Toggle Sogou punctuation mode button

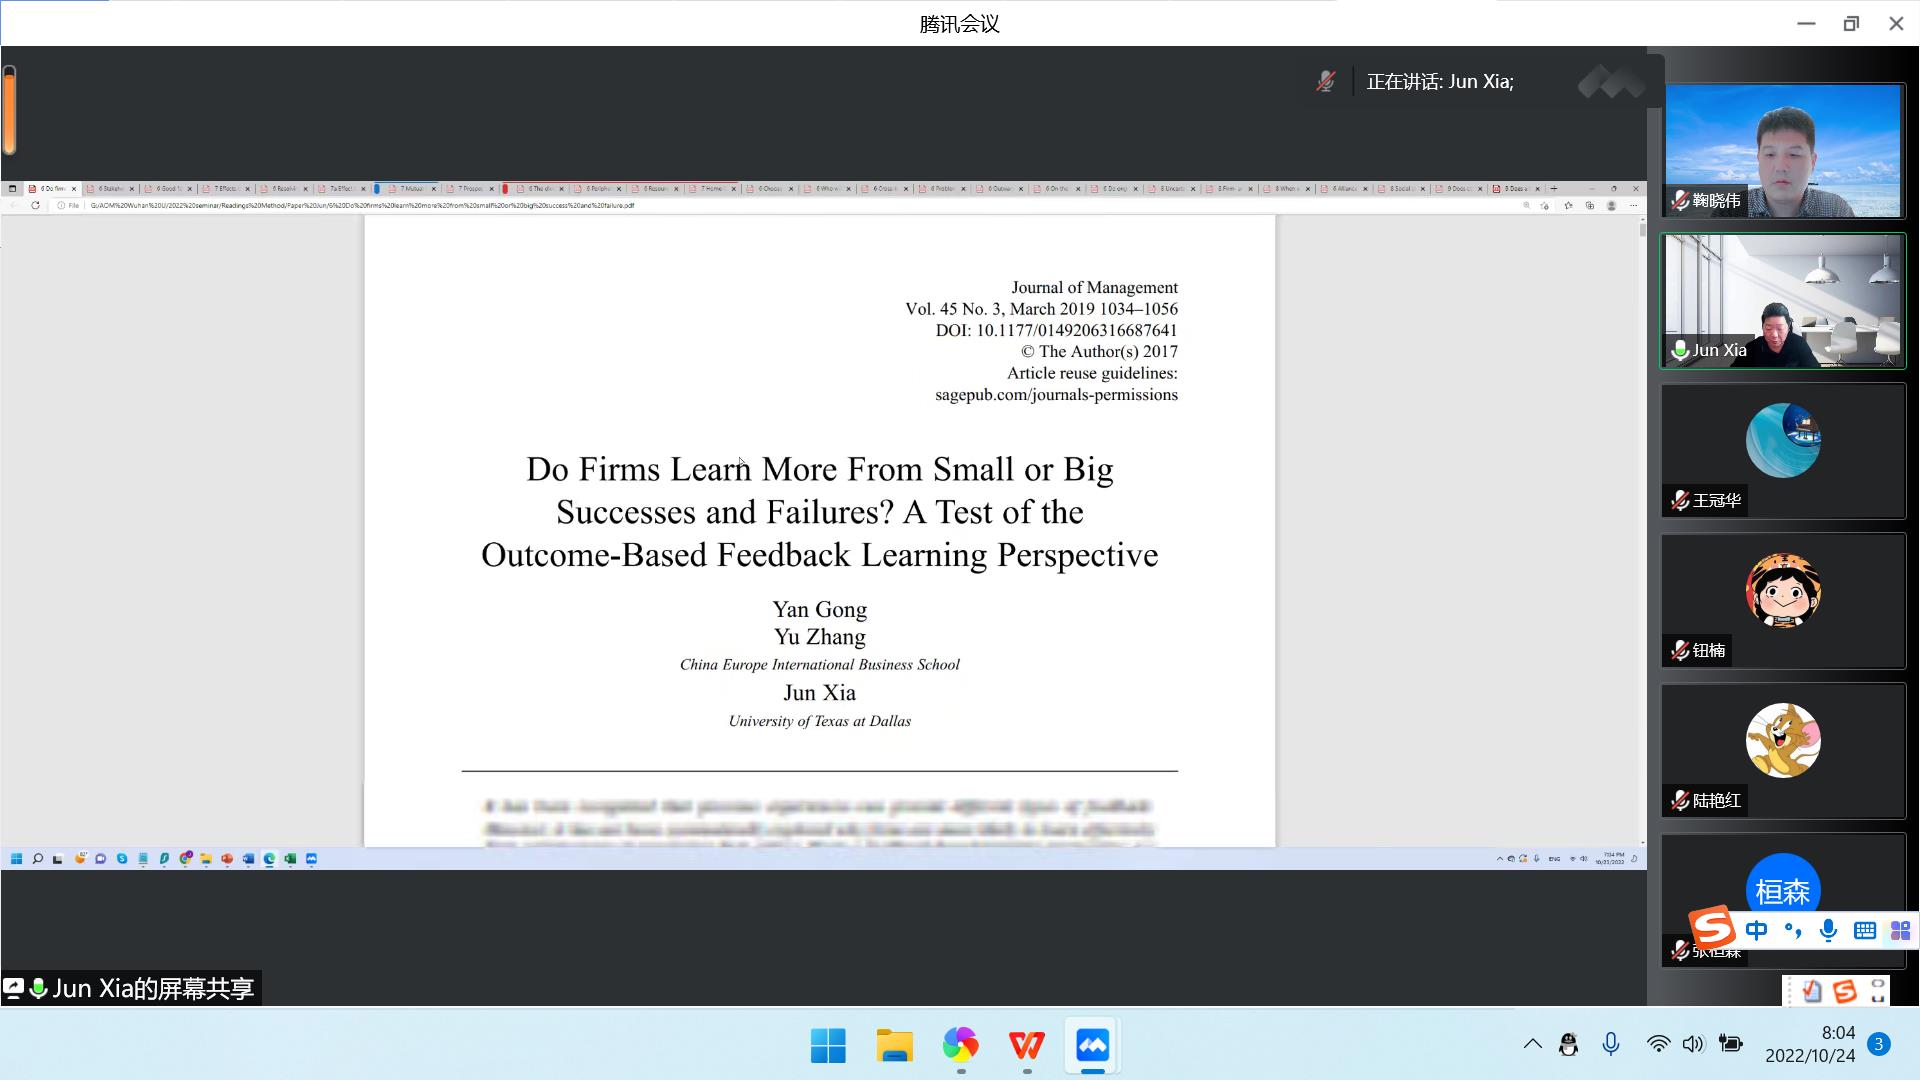coord(1792,931)
